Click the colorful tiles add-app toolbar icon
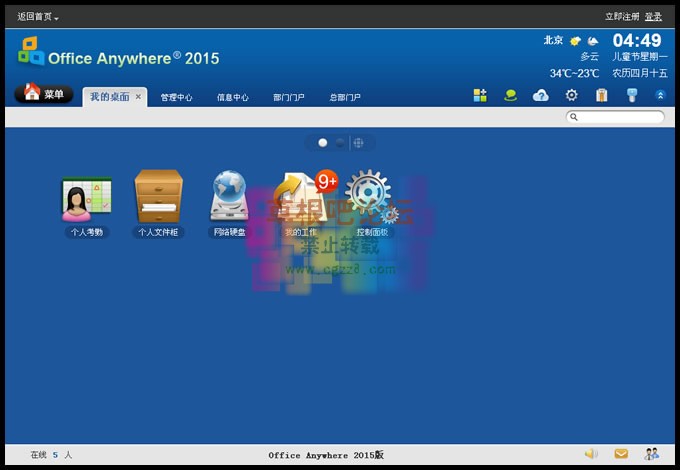The image size is (680, 470). 480,95
